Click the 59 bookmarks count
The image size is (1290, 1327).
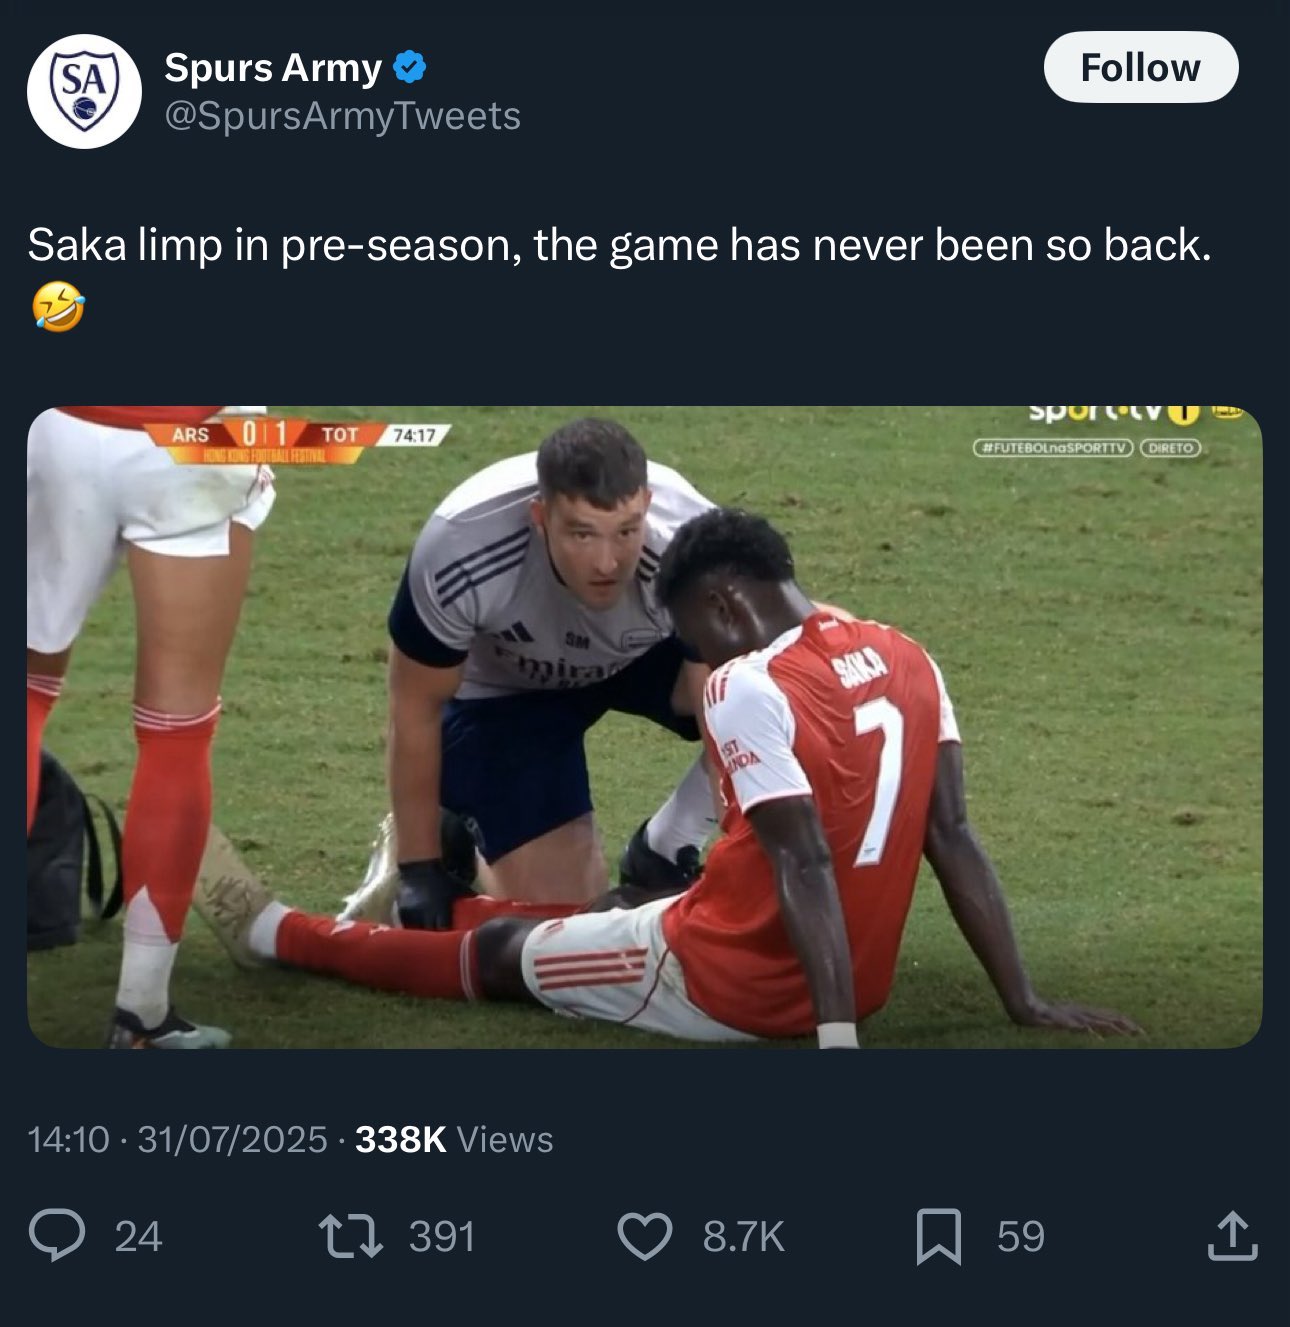tap(1020, 1237)
